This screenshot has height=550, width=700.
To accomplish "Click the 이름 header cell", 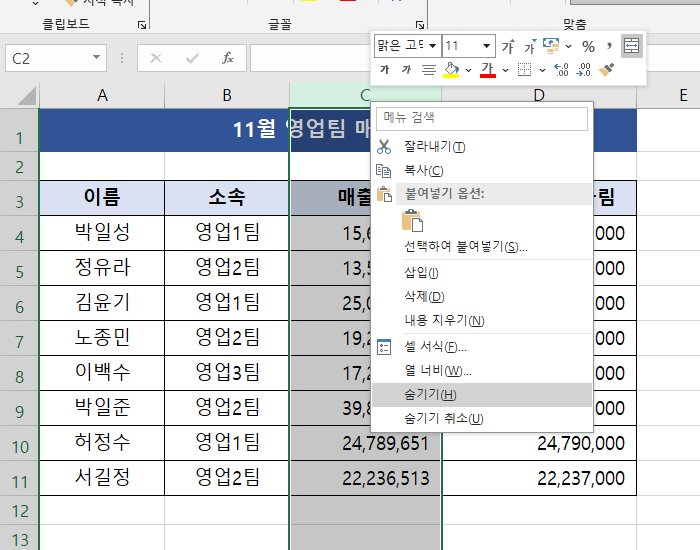I will pos(102,198).
